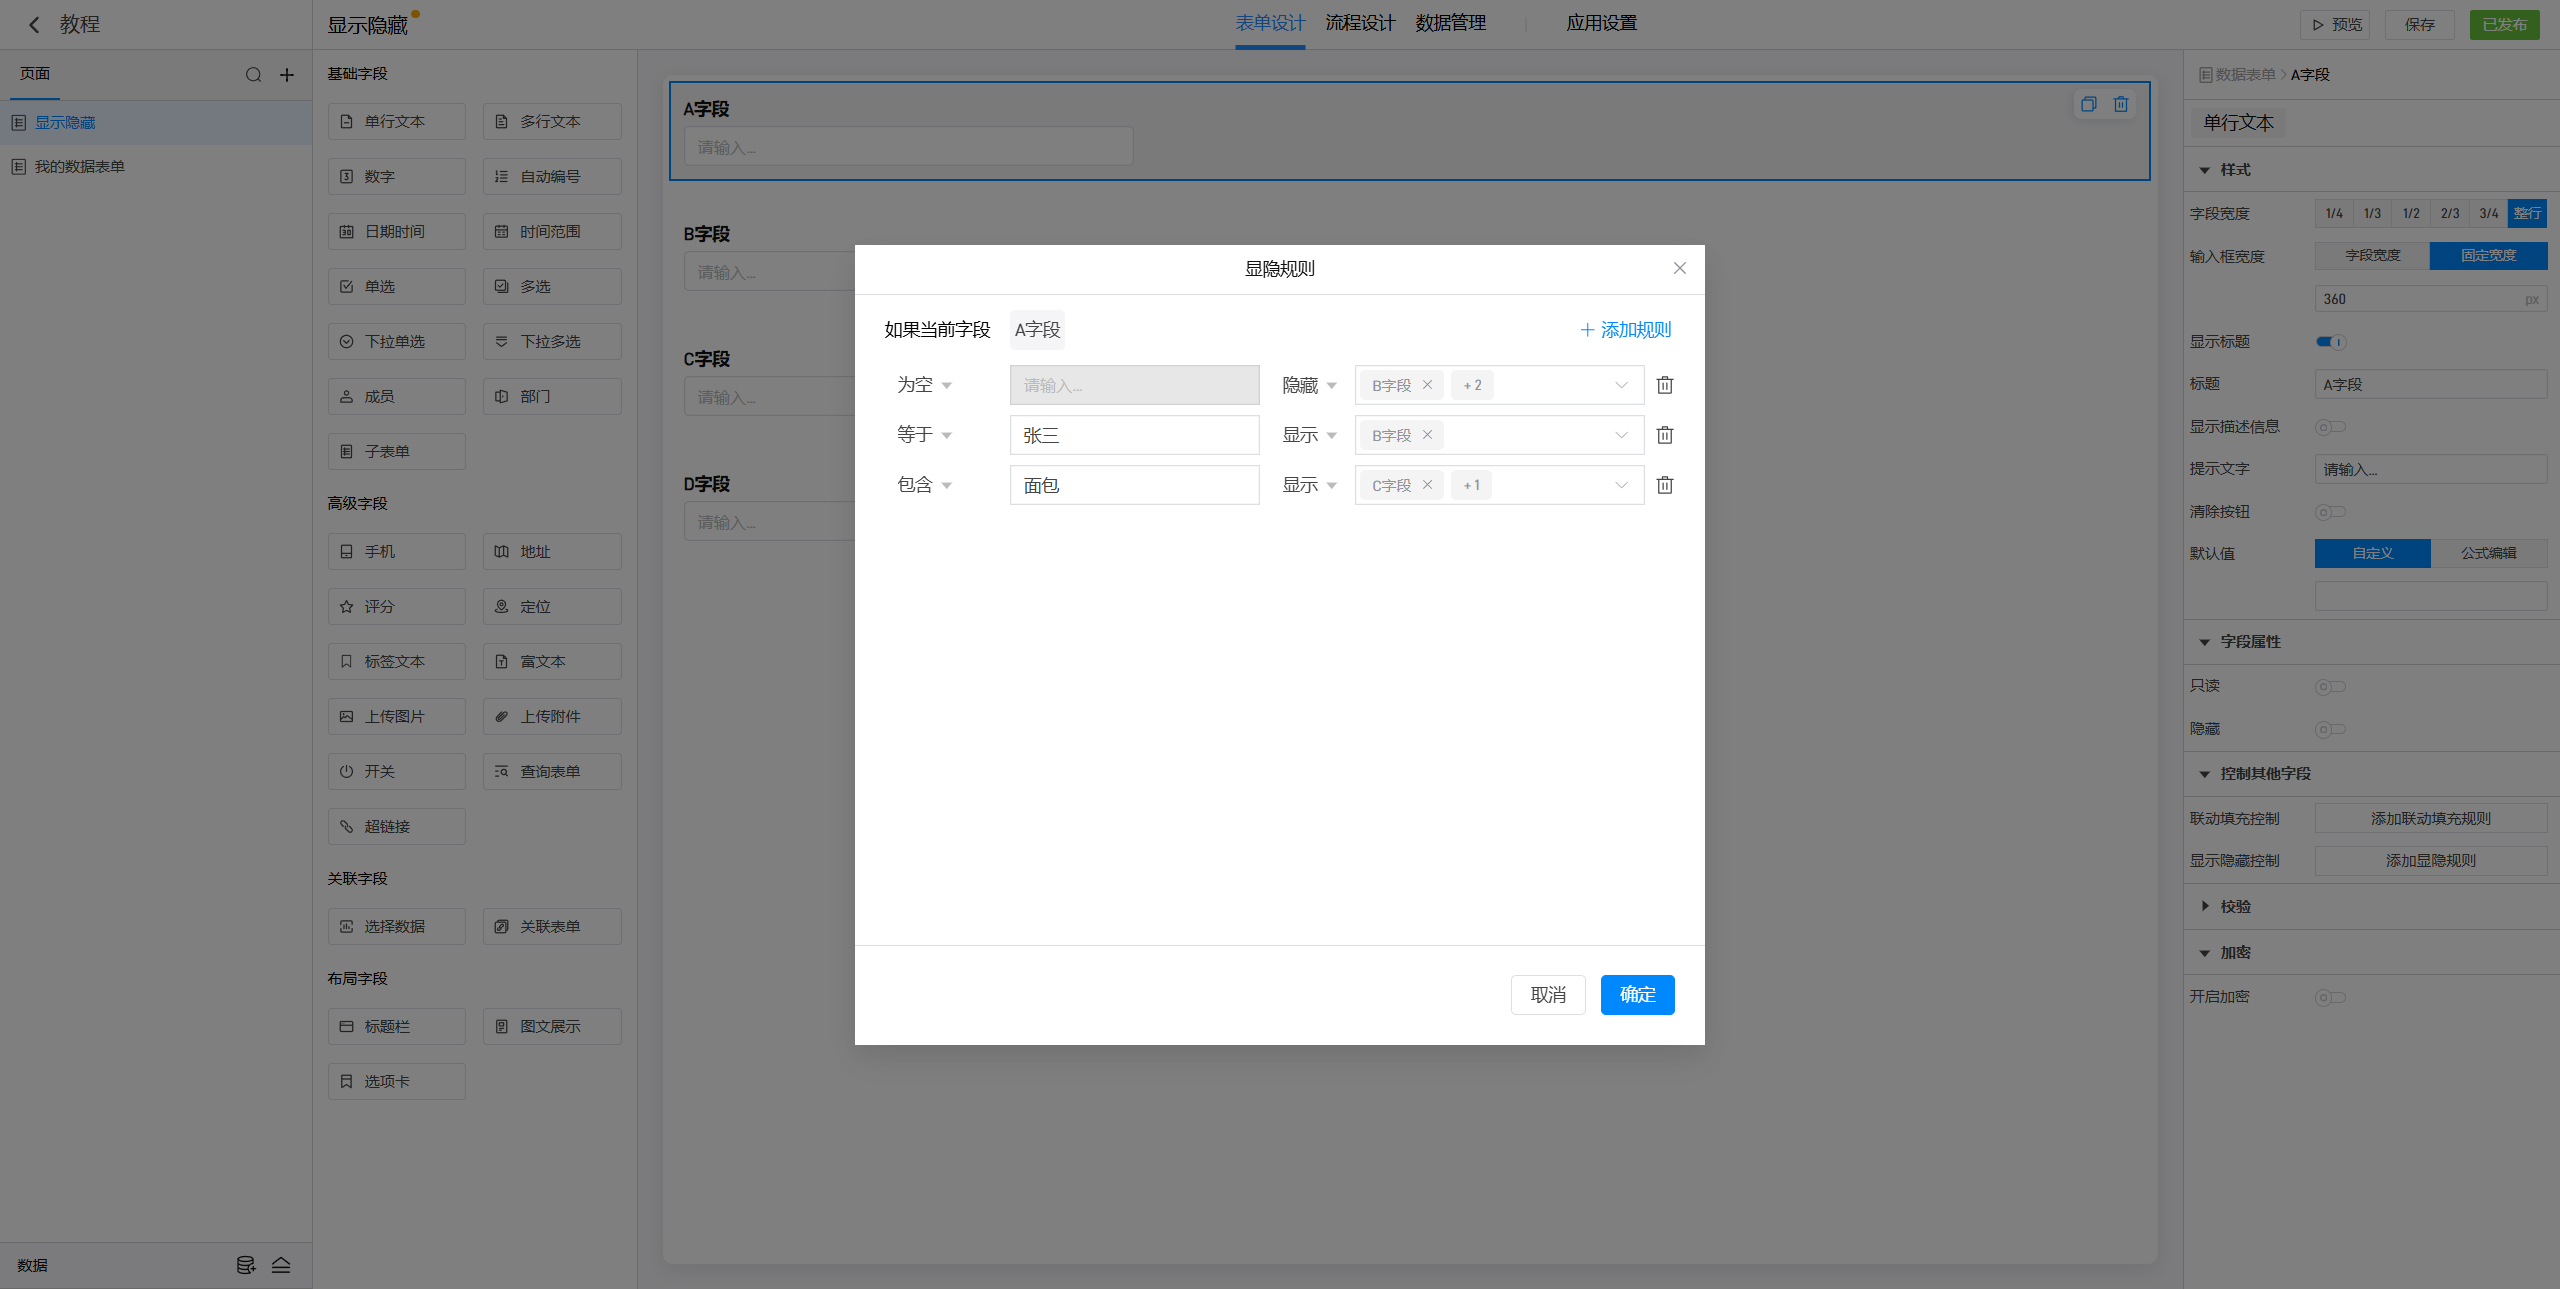Expand target fields dropdown of 面包 rule
The height and width of the screenshot is (1289, 2560).
tap(1621, 485)
